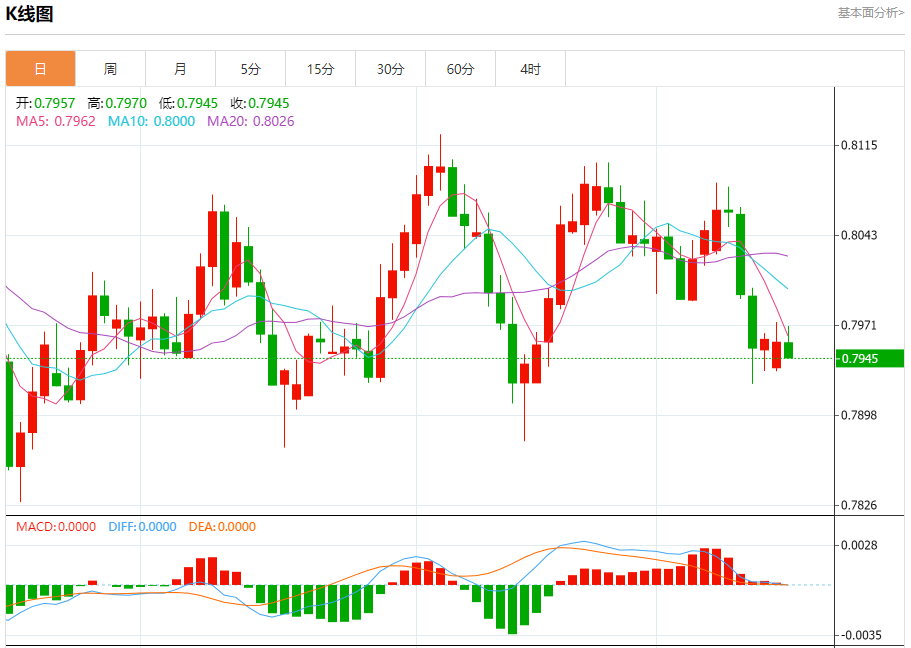This screenshot has height=648, width=911.
Task: Select the 15分 chart interval
Action: pos(320,69)
